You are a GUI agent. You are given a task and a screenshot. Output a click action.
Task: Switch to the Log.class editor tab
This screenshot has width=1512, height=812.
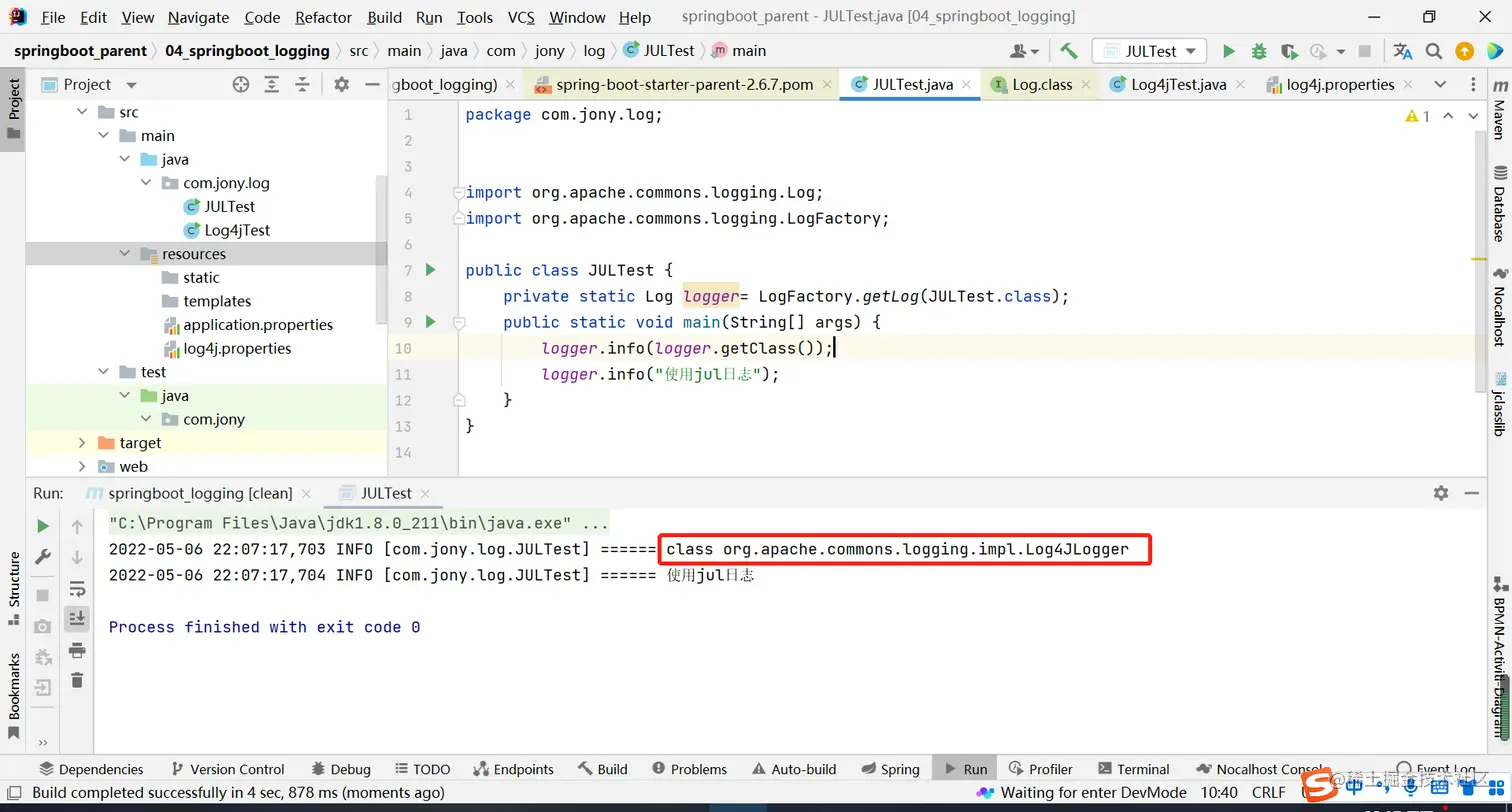click(x=1042, y=85)
